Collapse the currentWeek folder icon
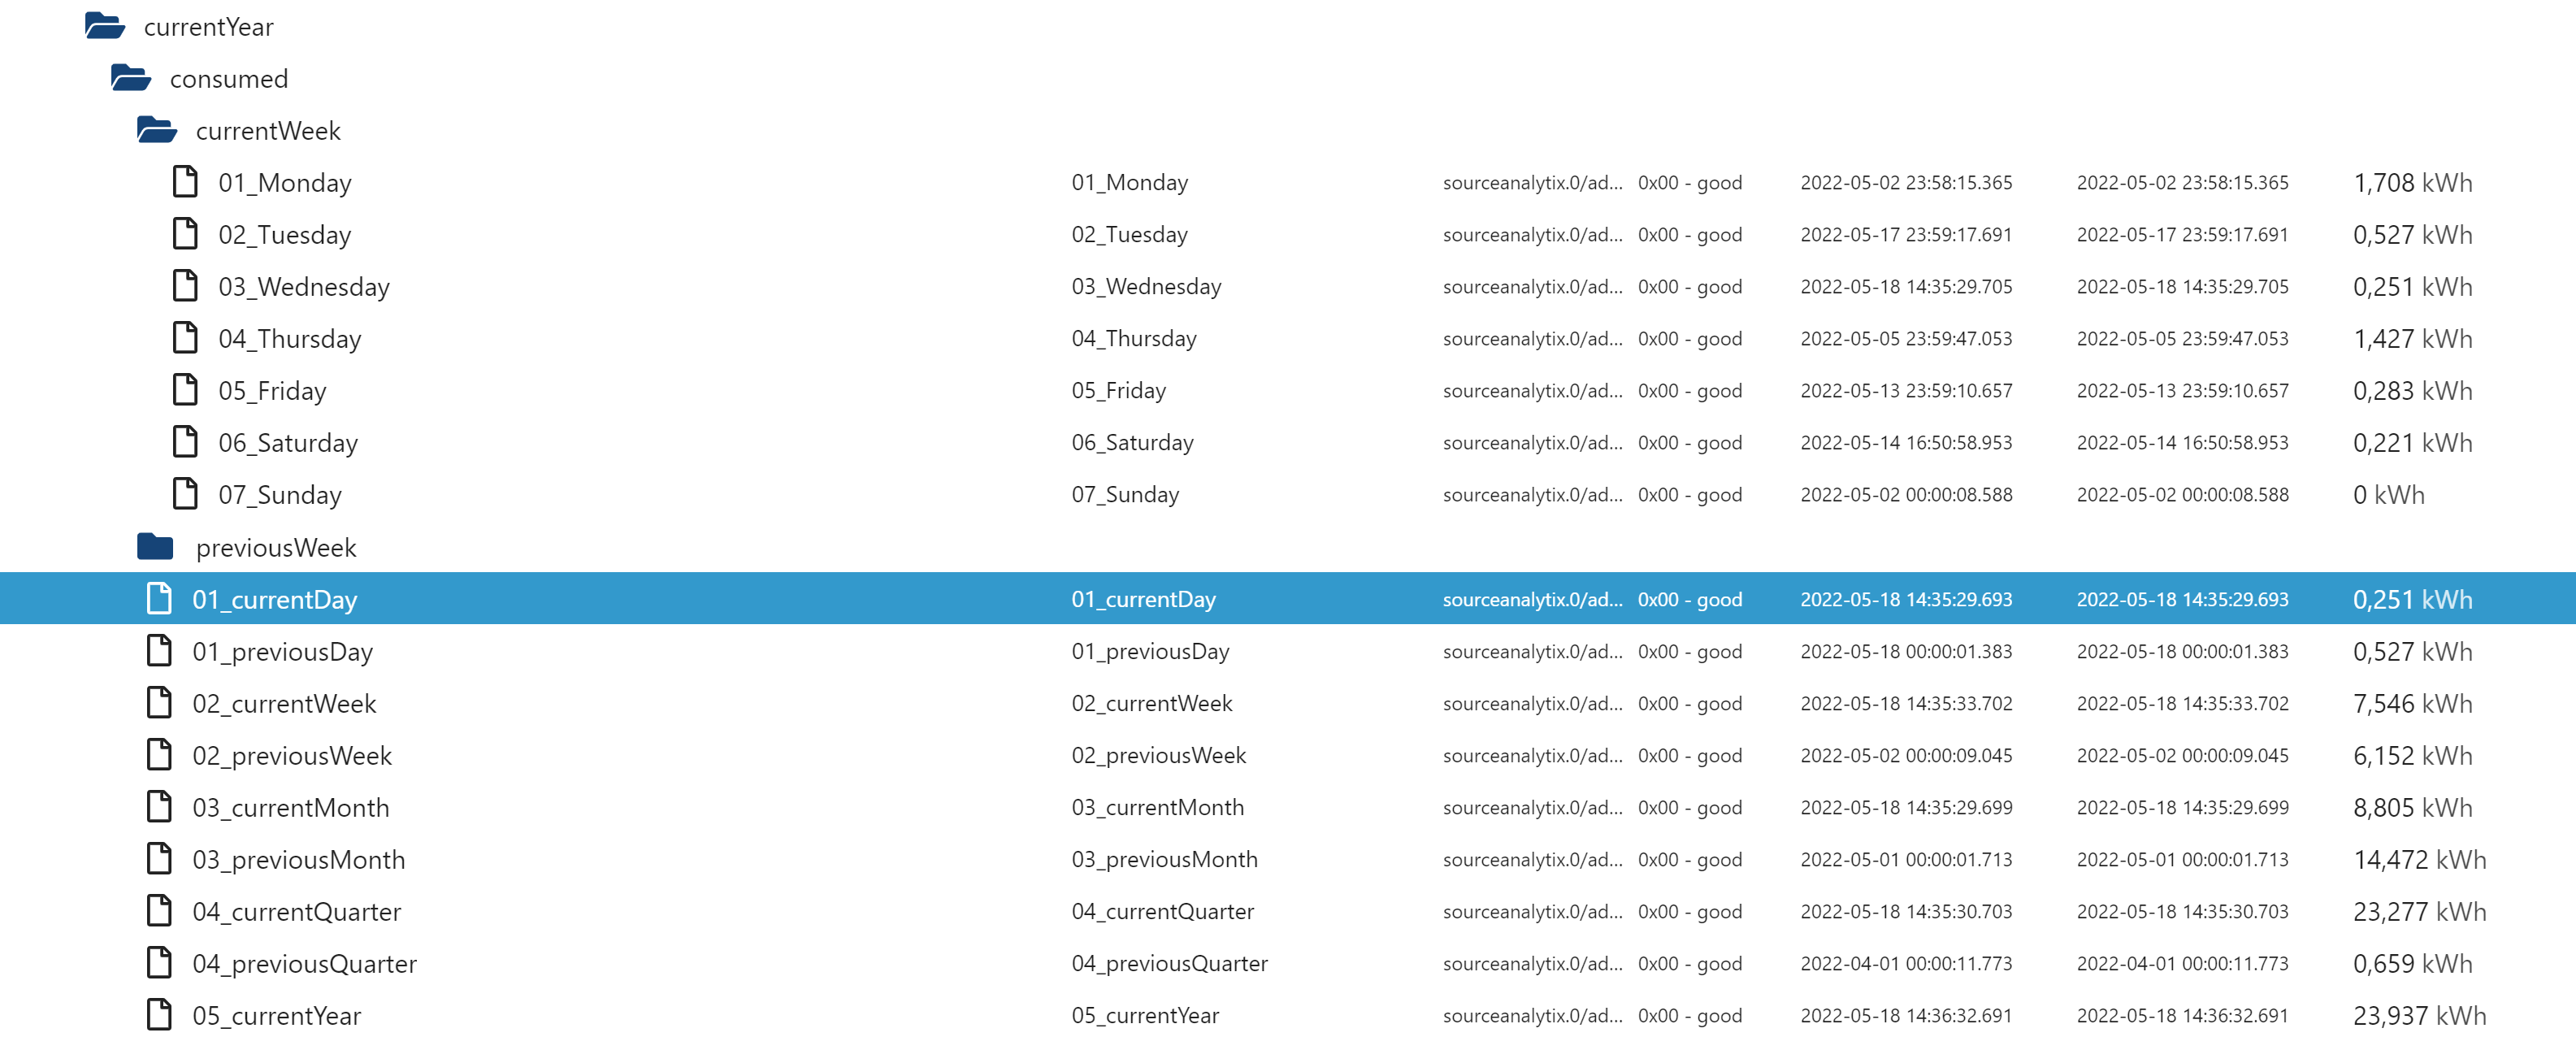This screenshot has width=2576, height=1050. click(156, 130)
